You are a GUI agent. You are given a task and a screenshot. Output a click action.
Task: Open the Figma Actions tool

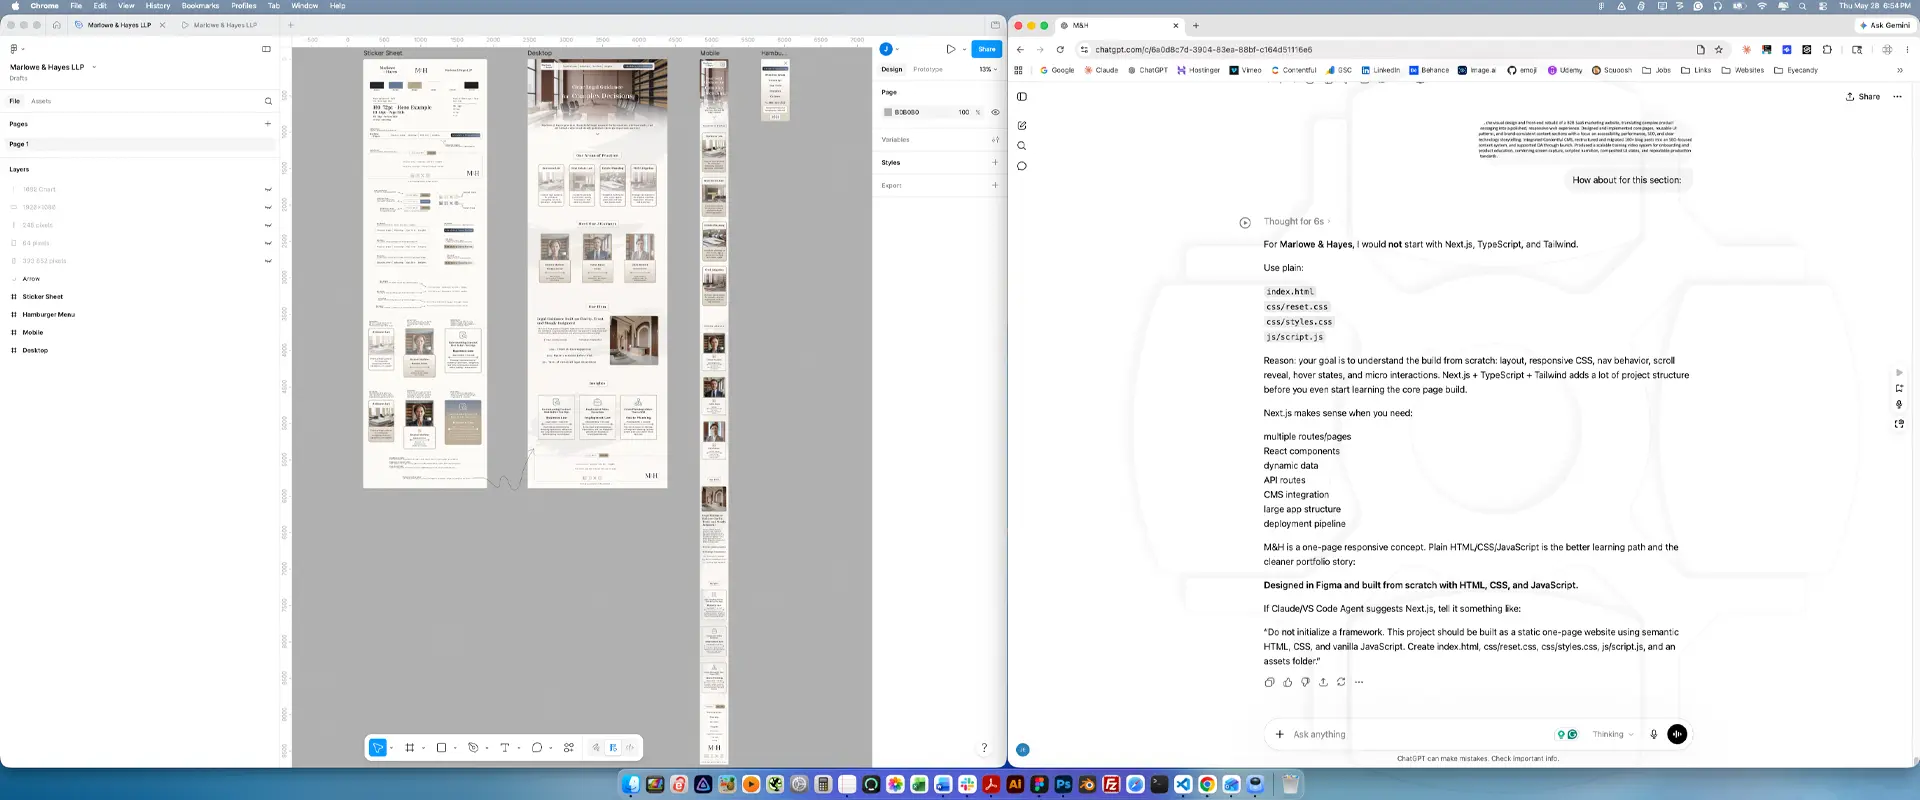569,747
